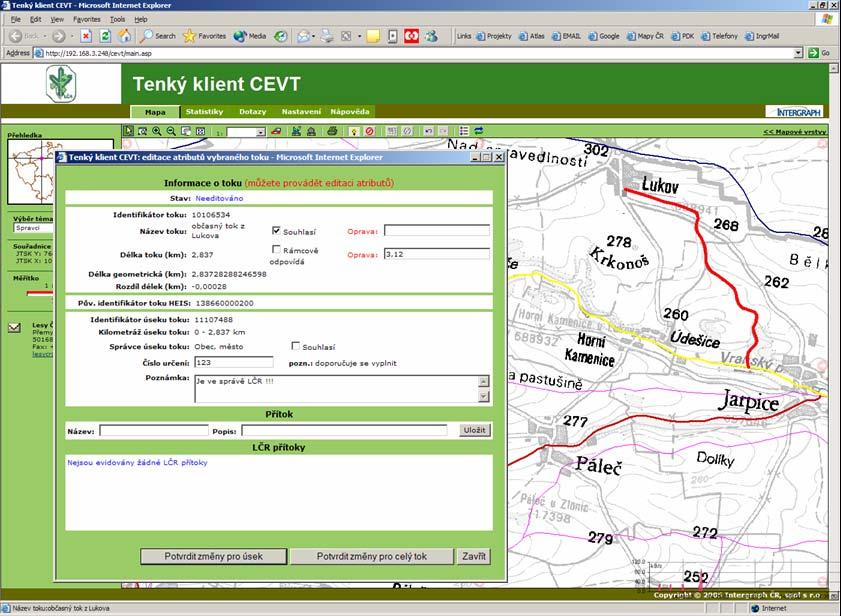Go to the browser Home page
Screen dimensions: 841x616
point(124,36)
